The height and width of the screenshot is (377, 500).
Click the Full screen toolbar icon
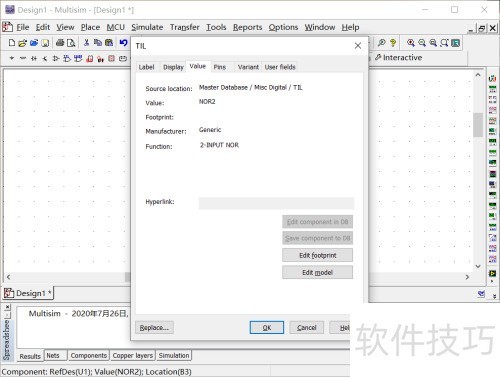click(x=456, y=43)
